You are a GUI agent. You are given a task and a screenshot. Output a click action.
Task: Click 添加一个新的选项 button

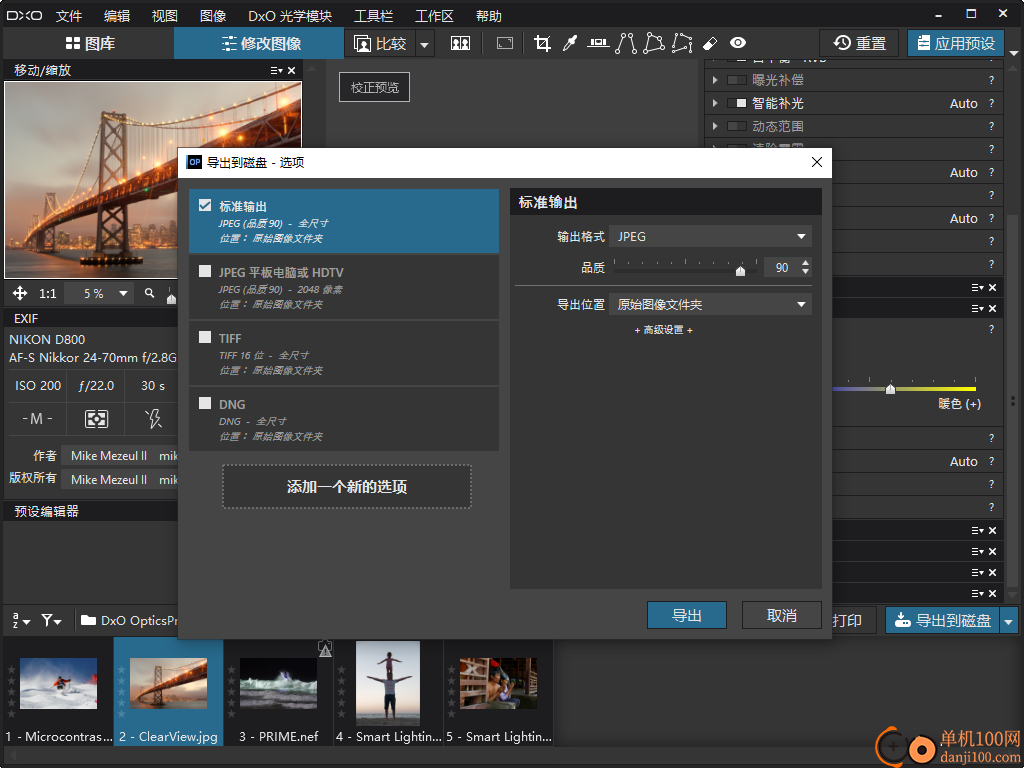(x=347, y=487)
